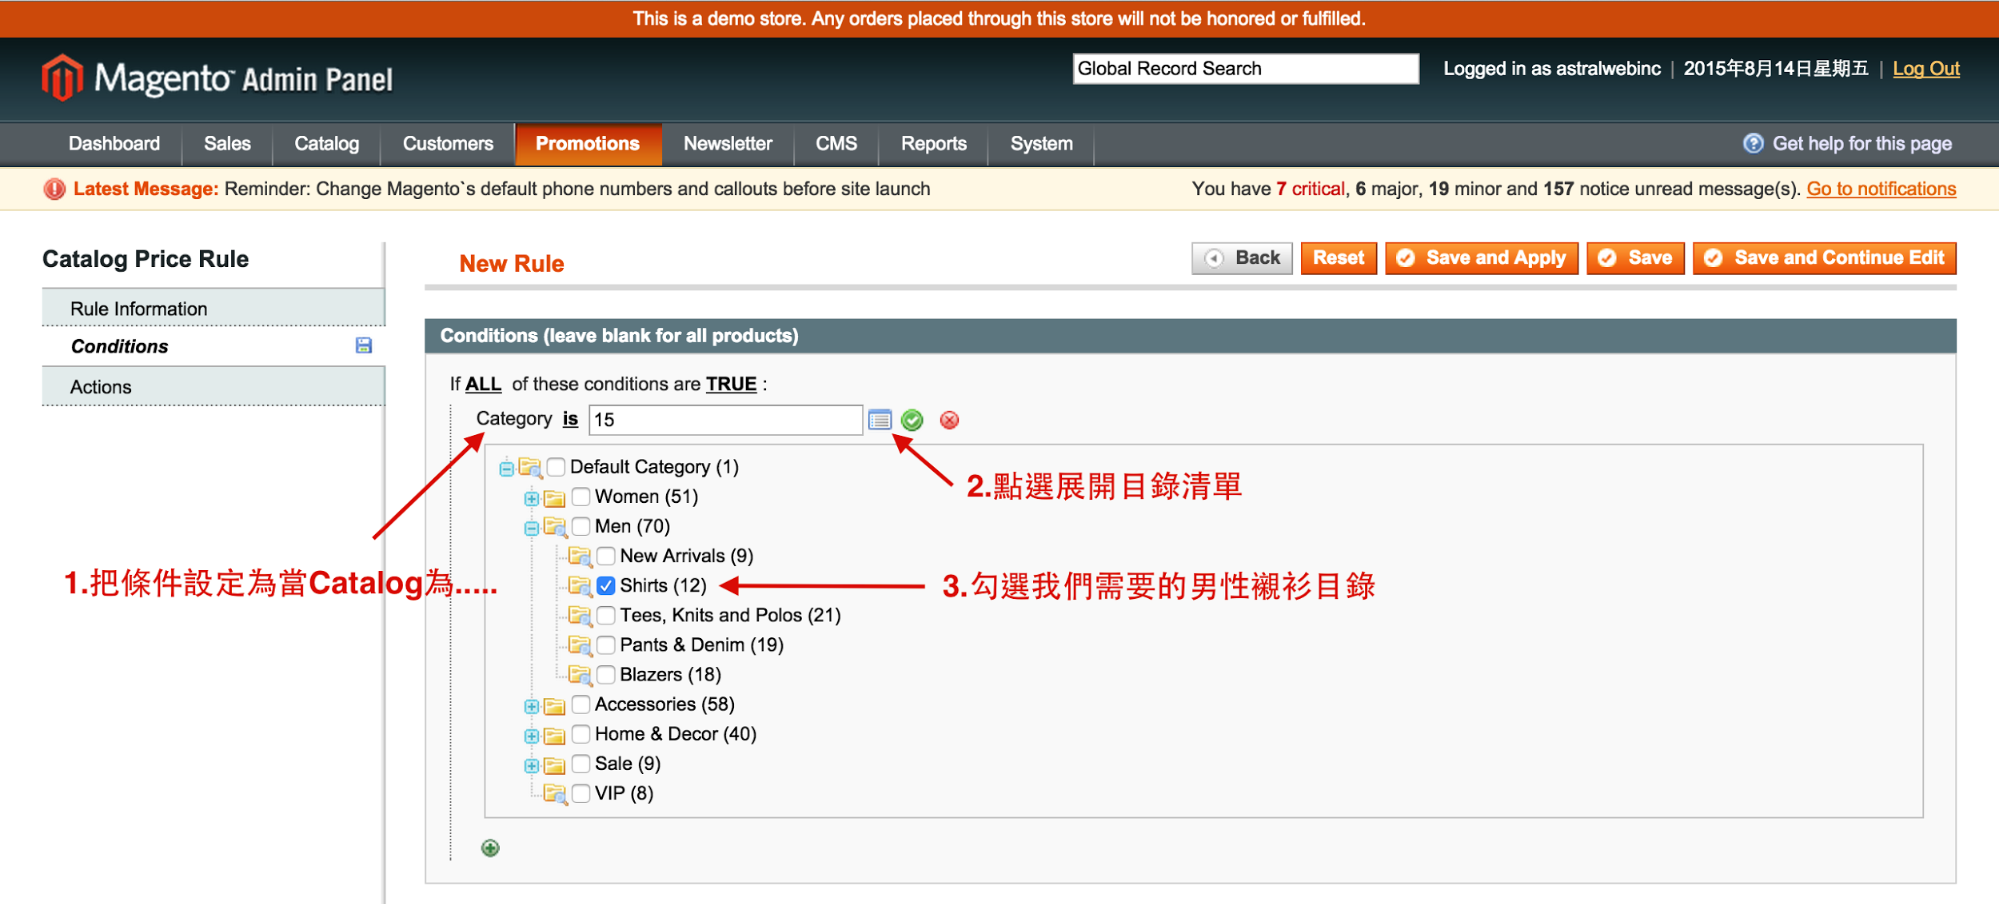Open the category chooser list icon
1999x905 pixels.
(x=880, y=420)
